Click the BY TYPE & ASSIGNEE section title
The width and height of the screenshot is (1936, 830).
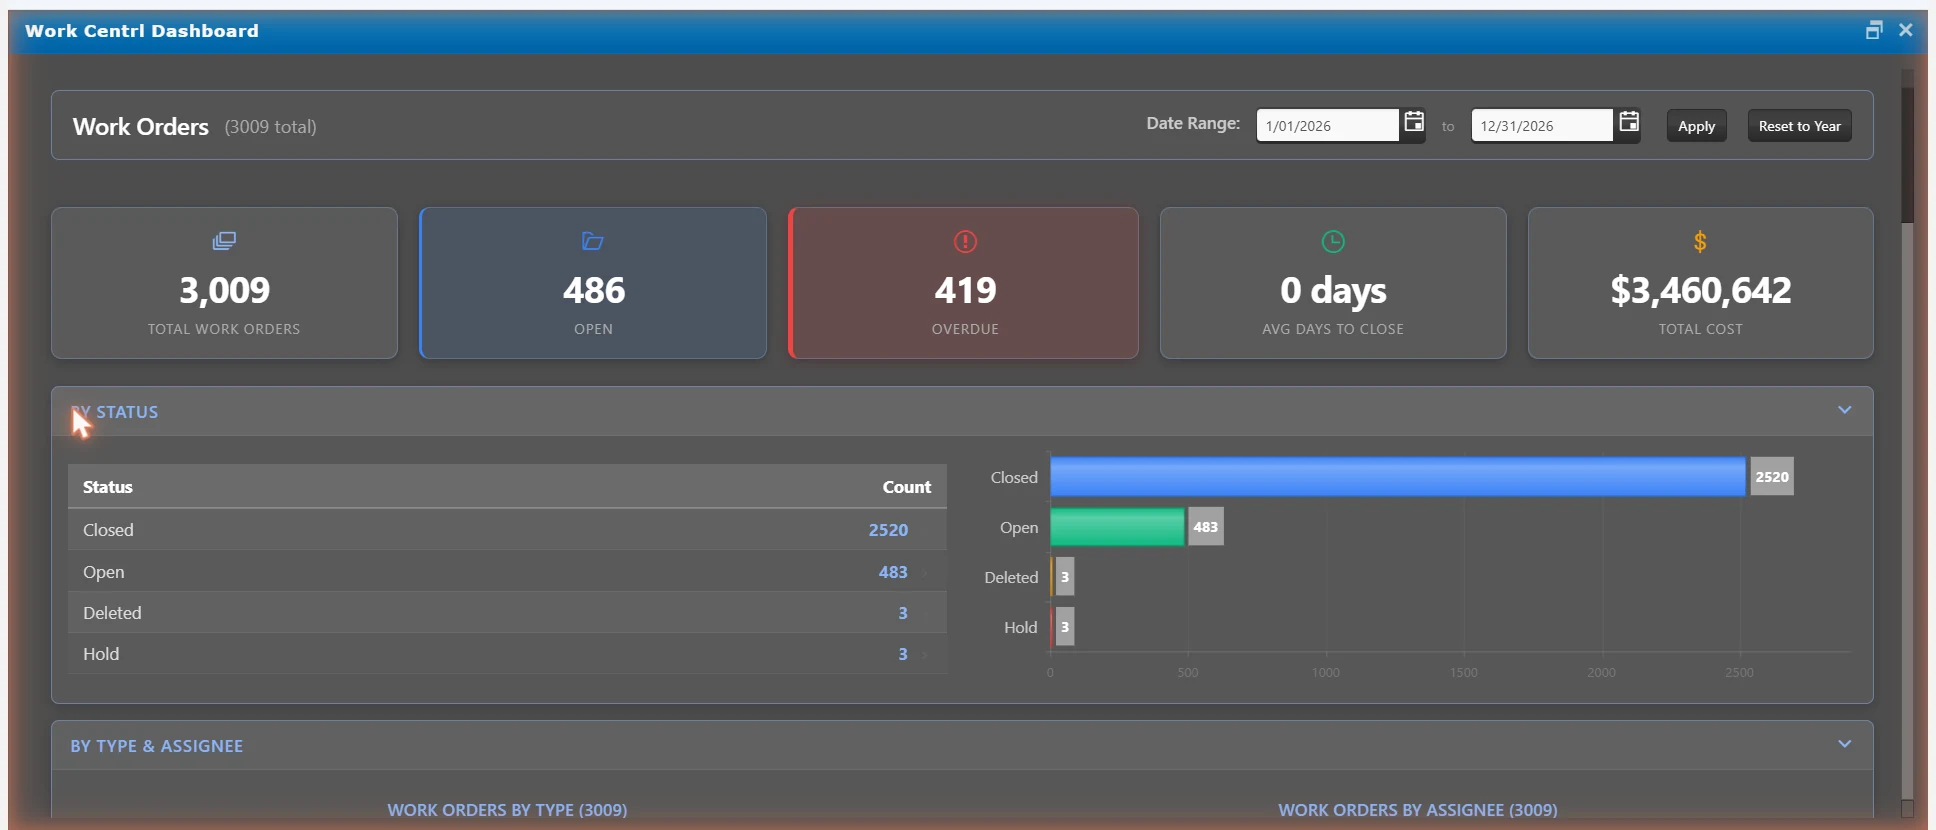[156, 746]
